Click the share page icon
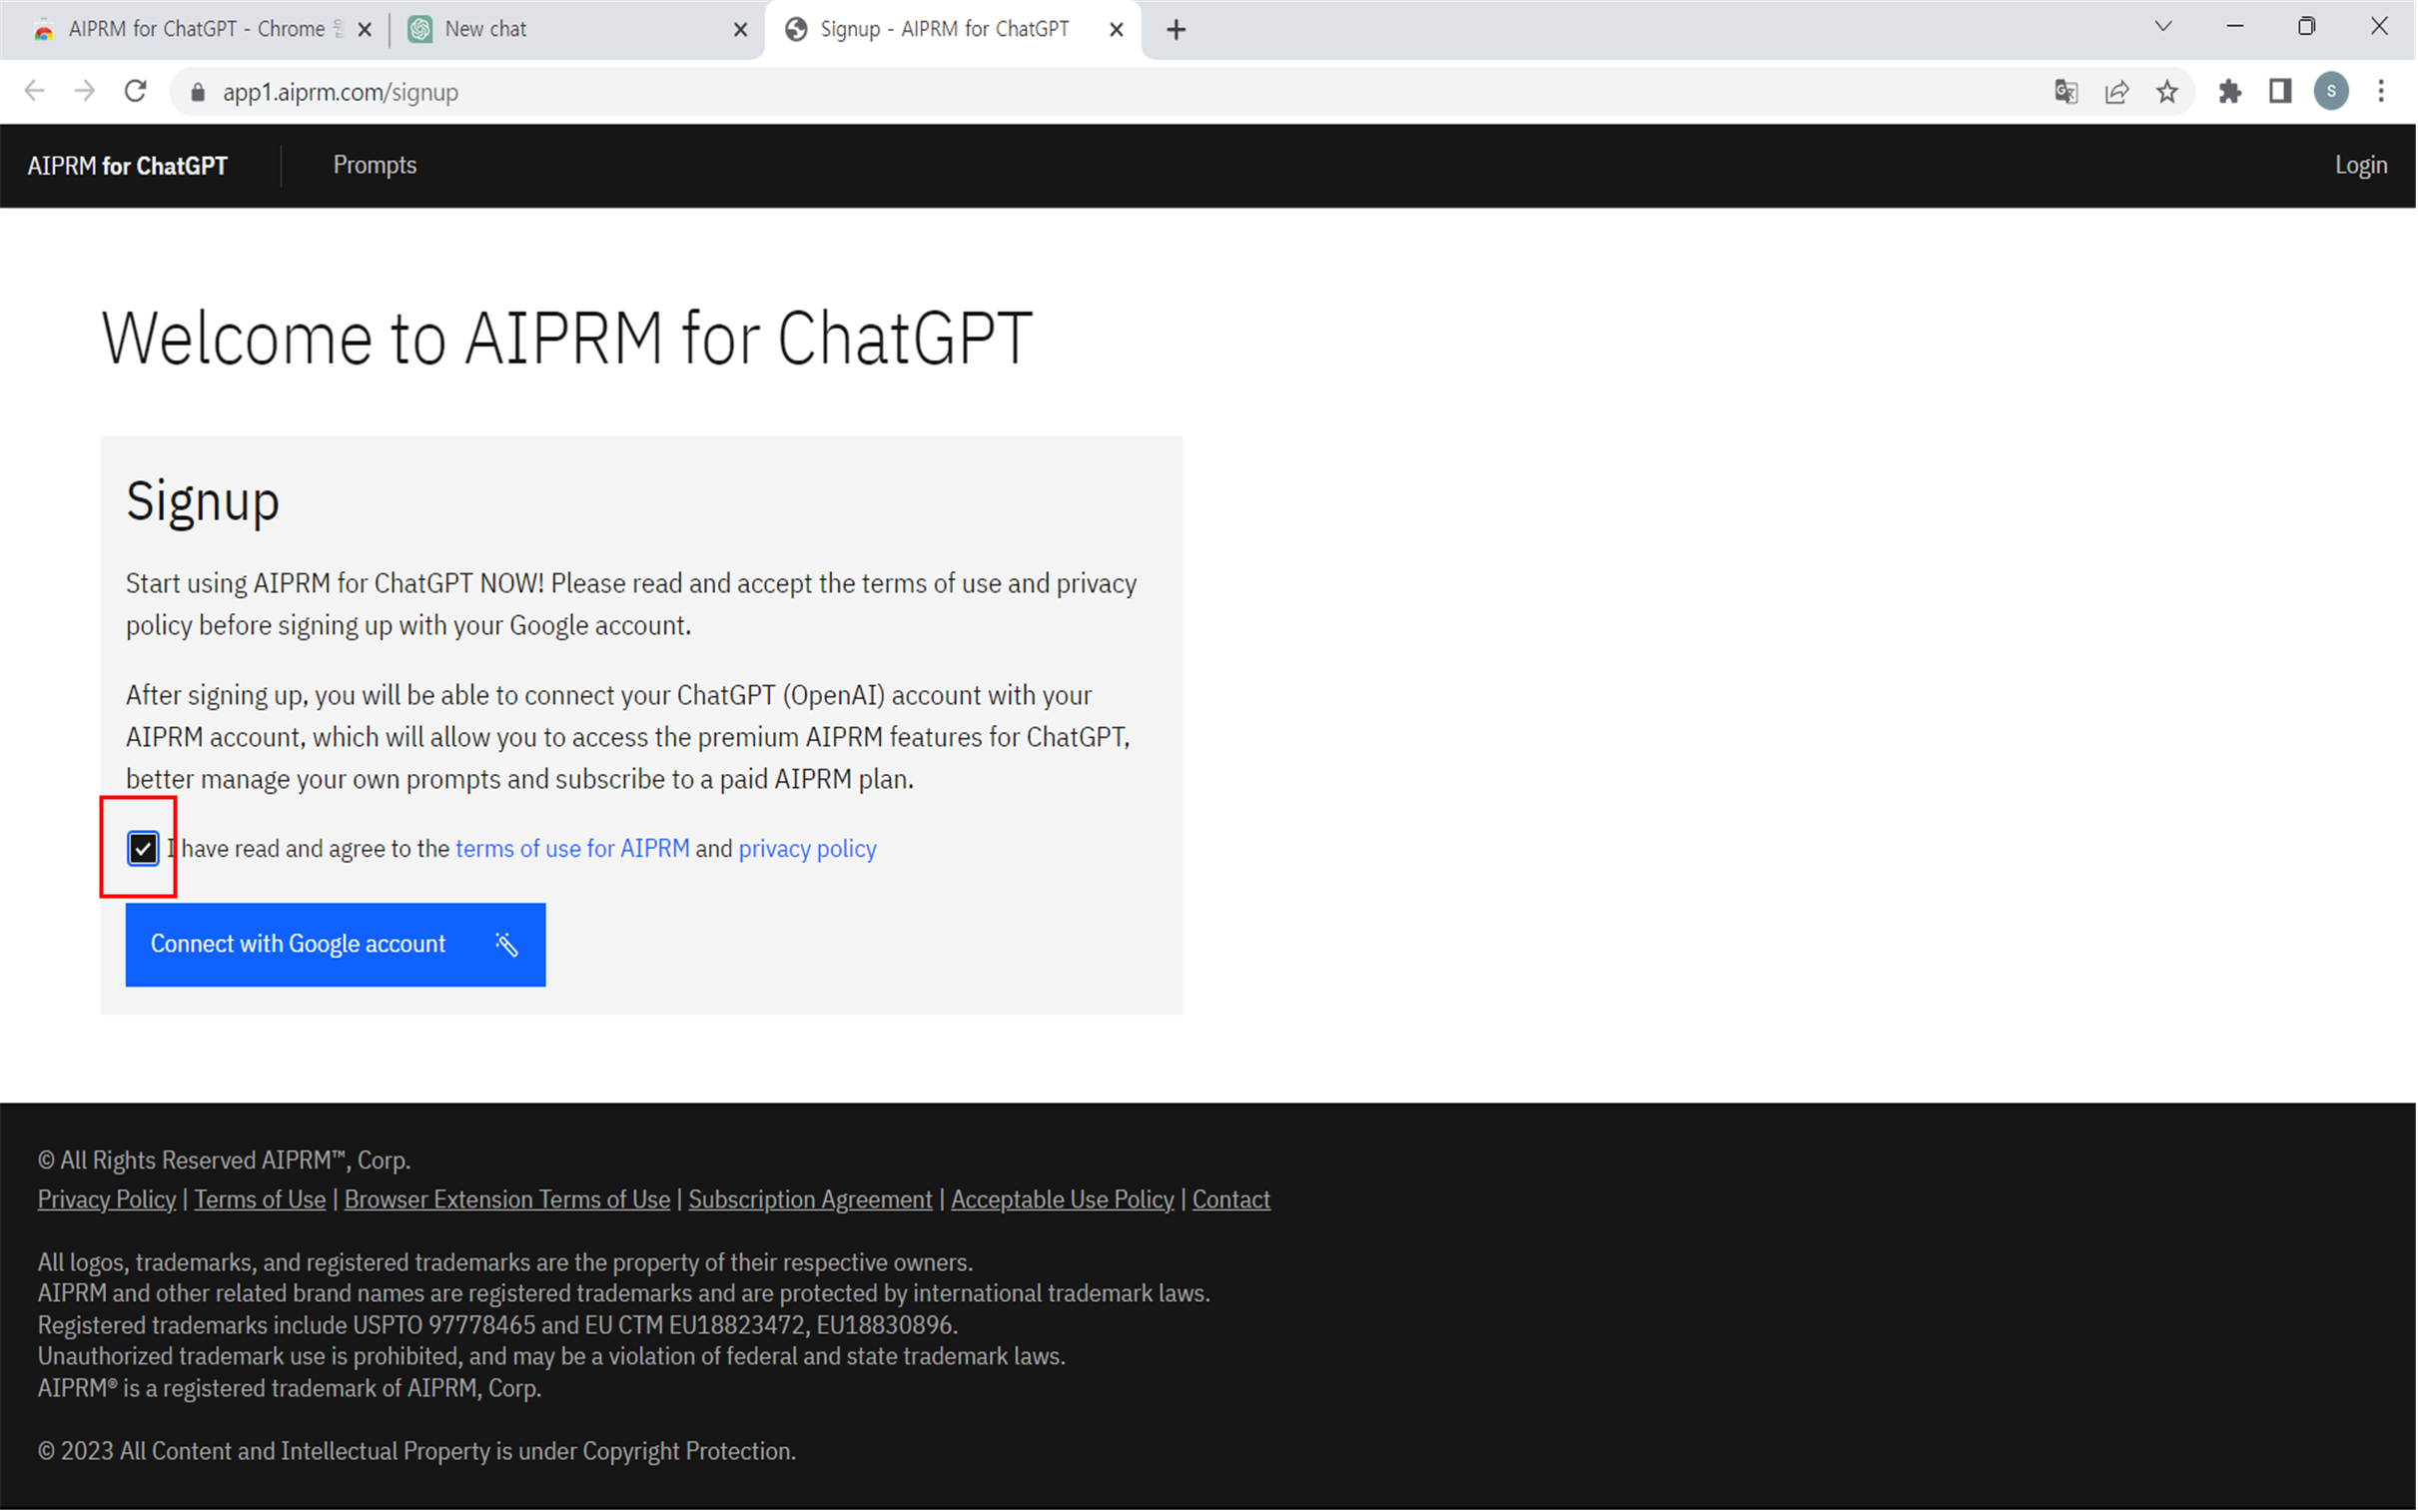Screen dimensions: 2418x1512 pyautogui.click(x=2117, y=92)
